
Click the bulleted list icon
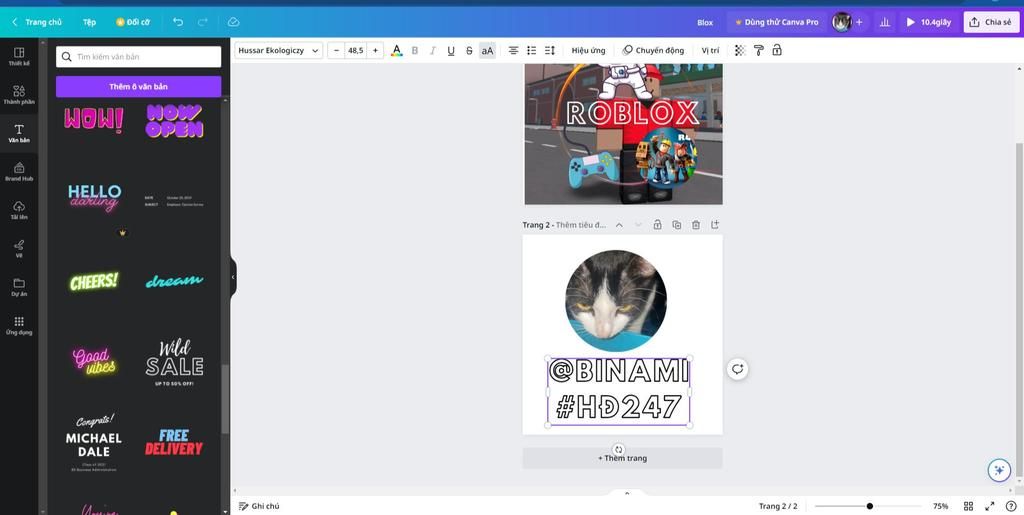[532, 50]
